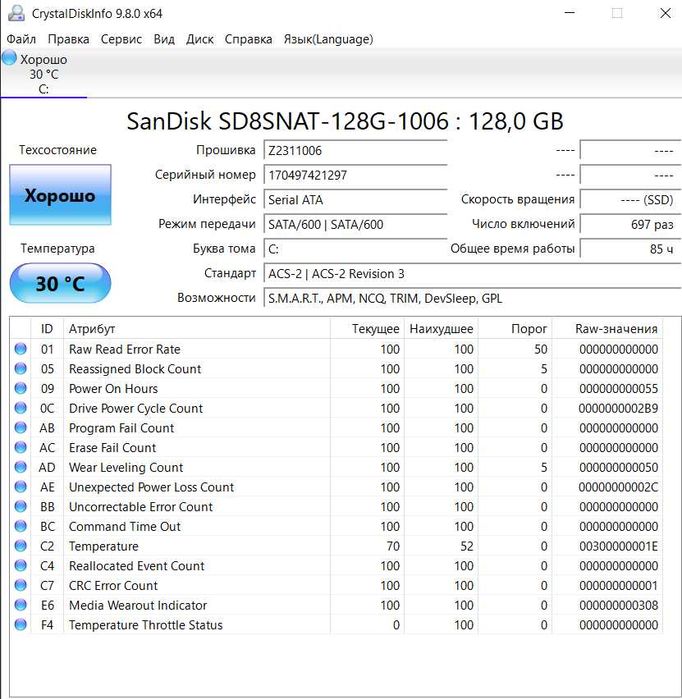Click status orb of Drive Power Cycle Count
682x699 pixels.
pos(21,407)
